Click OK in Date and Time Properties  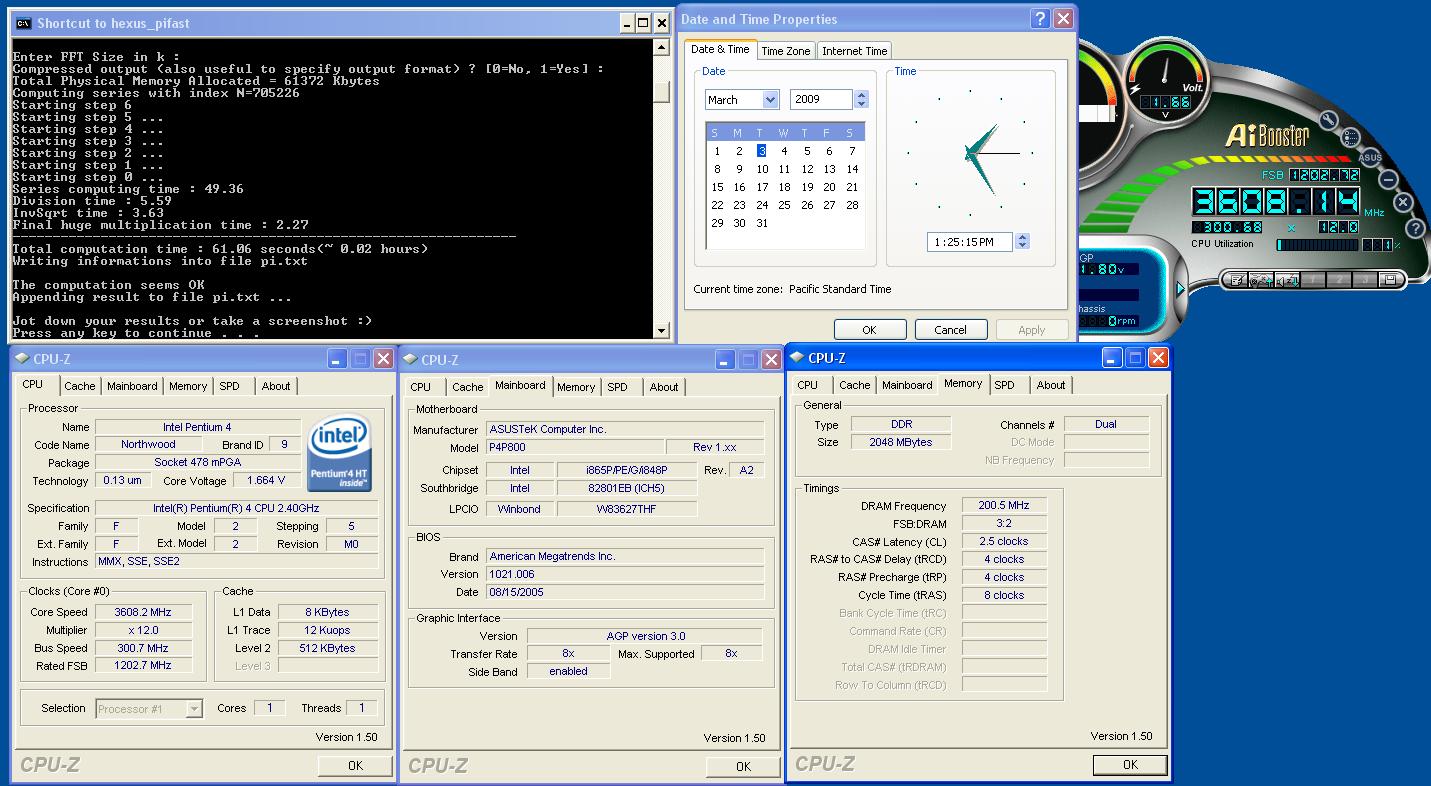869,330
